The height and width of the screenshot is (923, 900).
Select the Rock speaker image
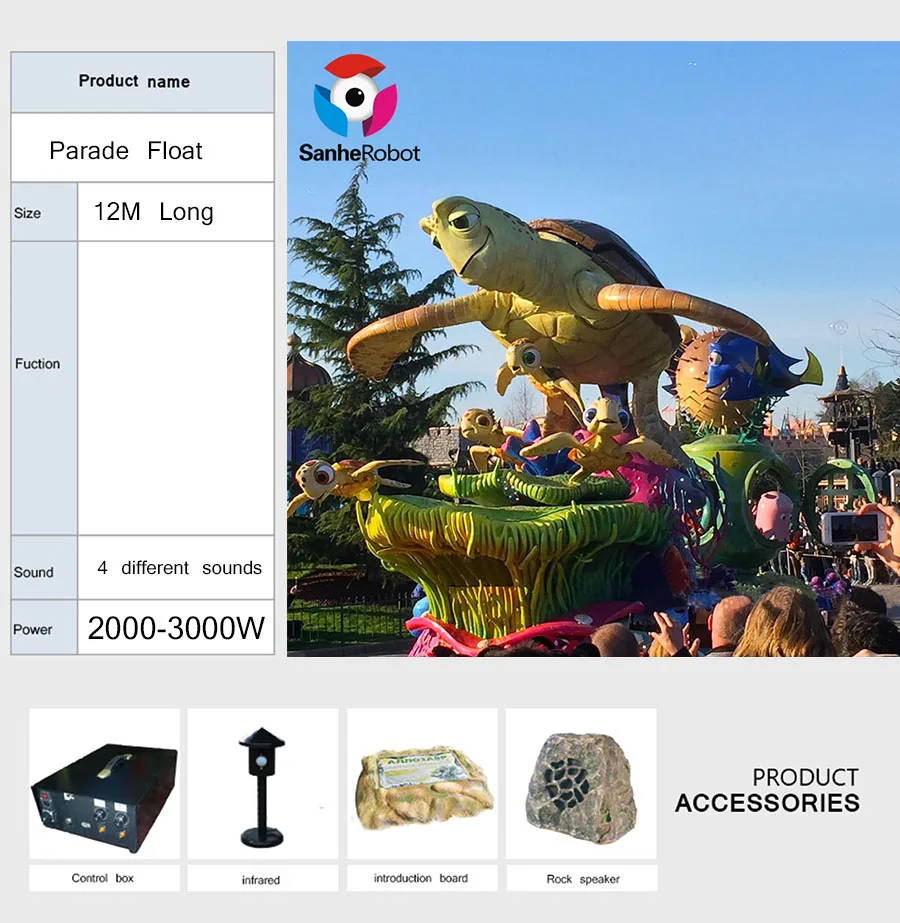coord(581,783)
